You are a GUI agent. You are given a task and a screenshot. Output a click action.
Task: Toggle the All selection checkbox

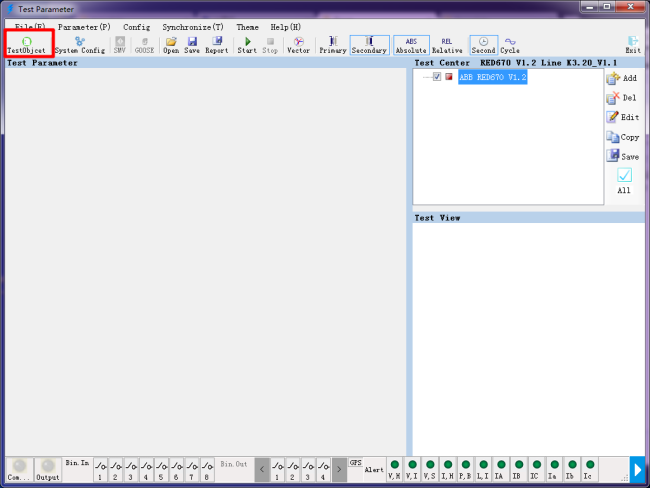click(x=624, y=175)
